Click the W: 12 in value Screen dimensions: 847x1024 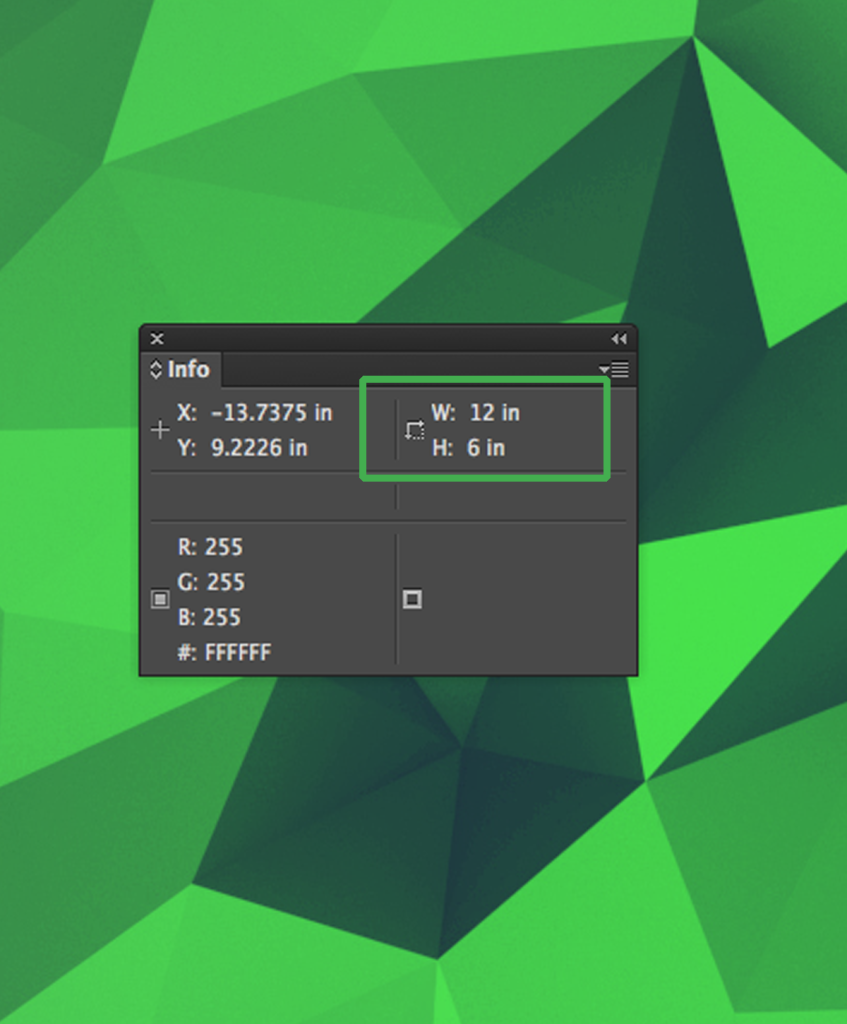pyautogui.click(x=475, y=413)
